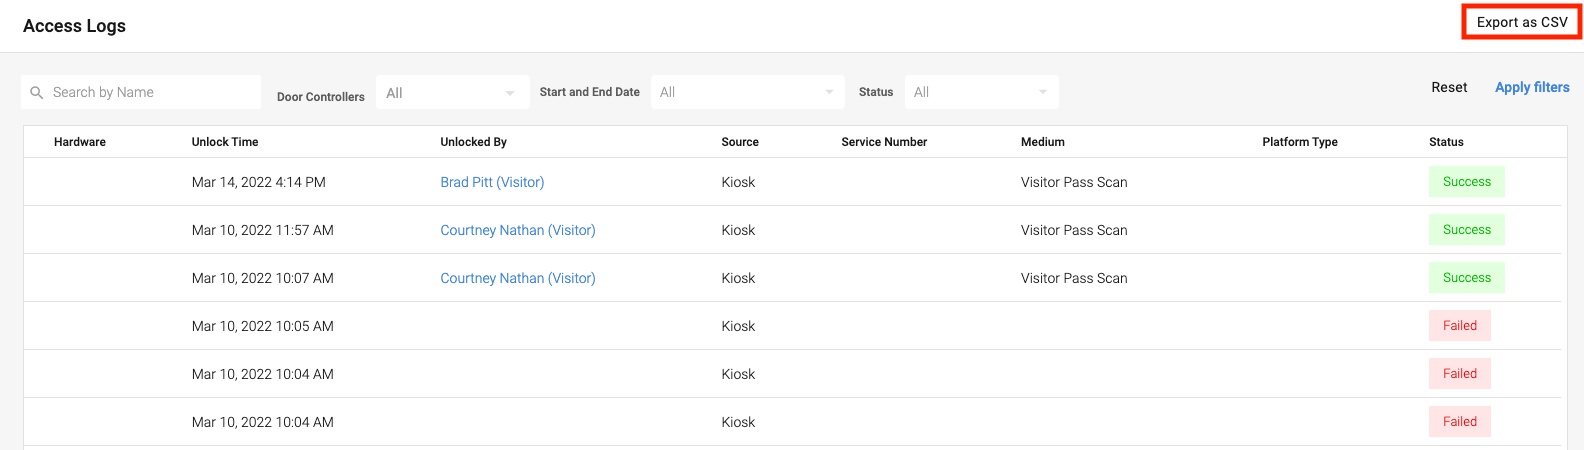Click the Unlocked By column header

click(473, 142)
